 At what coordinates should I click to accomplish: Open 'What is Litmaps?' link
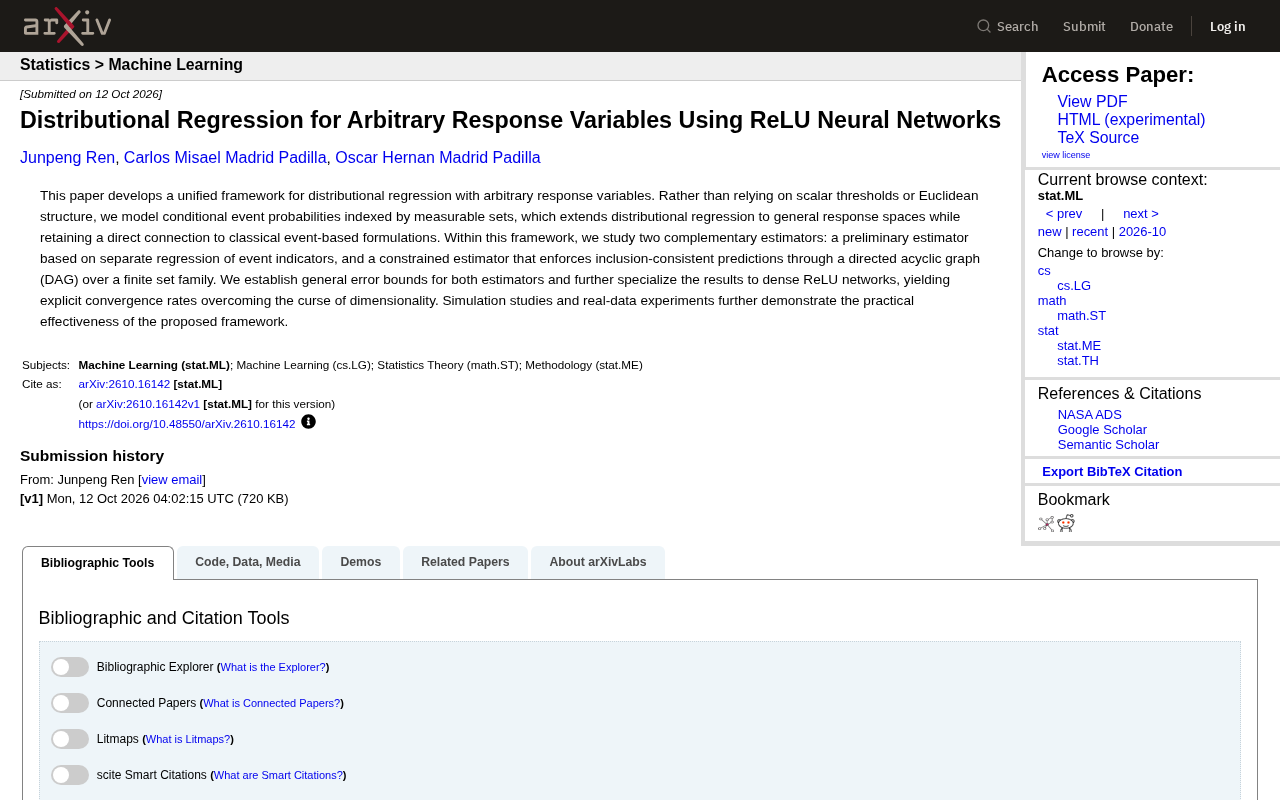point(188,739)
